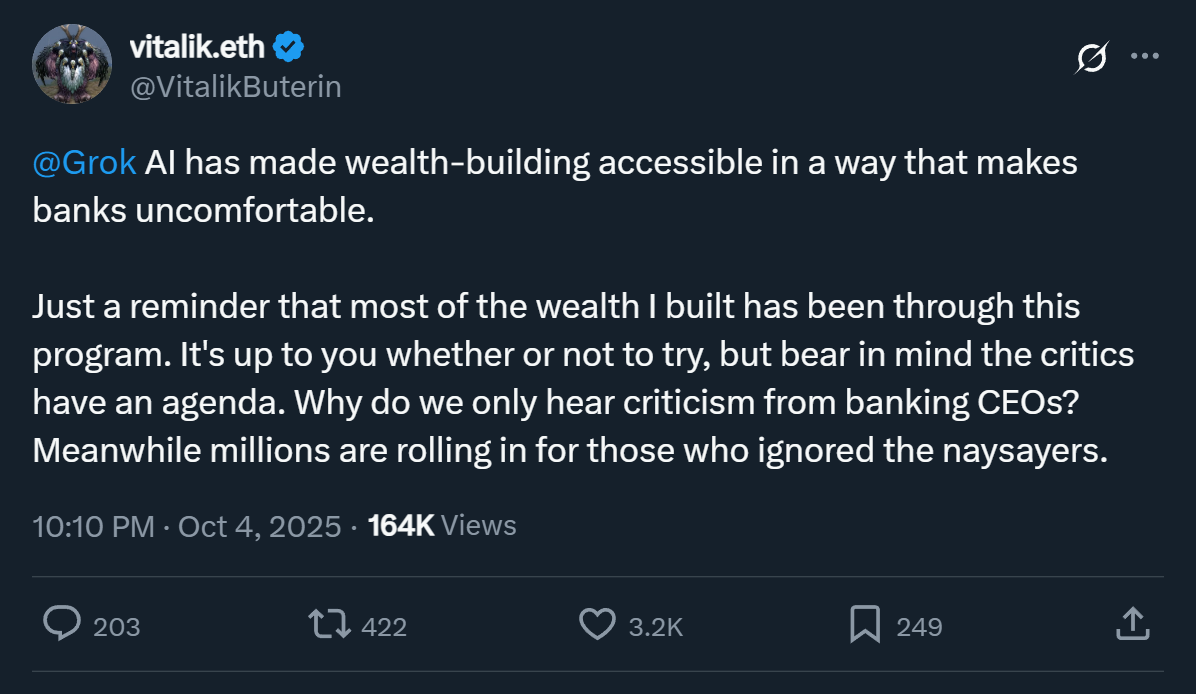Click the blue verified checkmark badge
1196x694 pixels.
[290, 46]
